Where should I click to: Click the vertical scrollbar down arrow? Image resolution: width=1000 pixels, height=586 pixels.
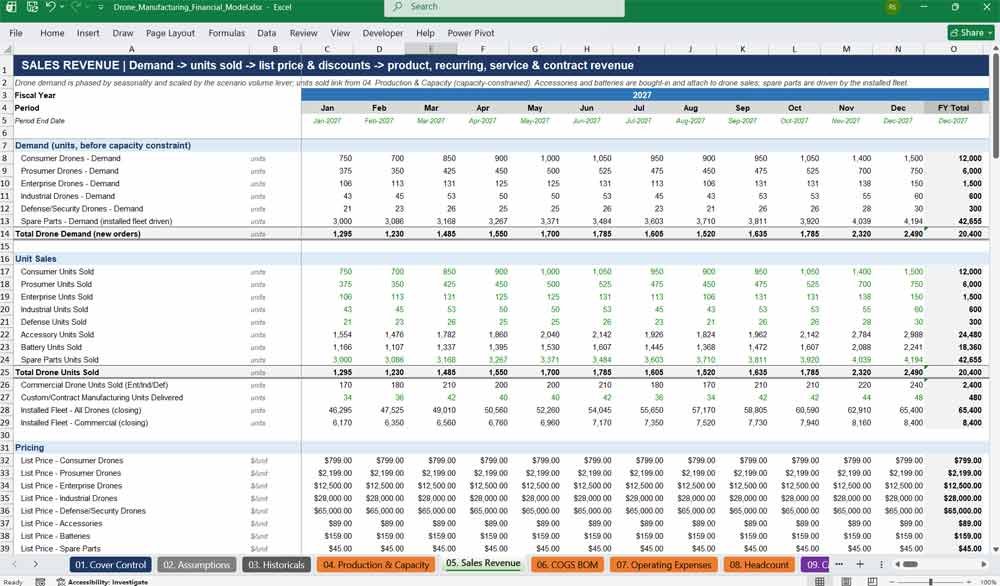click(x=996, y=549)
